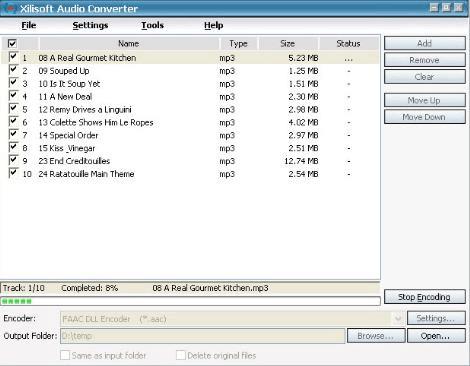The width and height of the screenshot is (470, 366).
Task: Select the 14 Special Order track
Action: pos(68,135)
